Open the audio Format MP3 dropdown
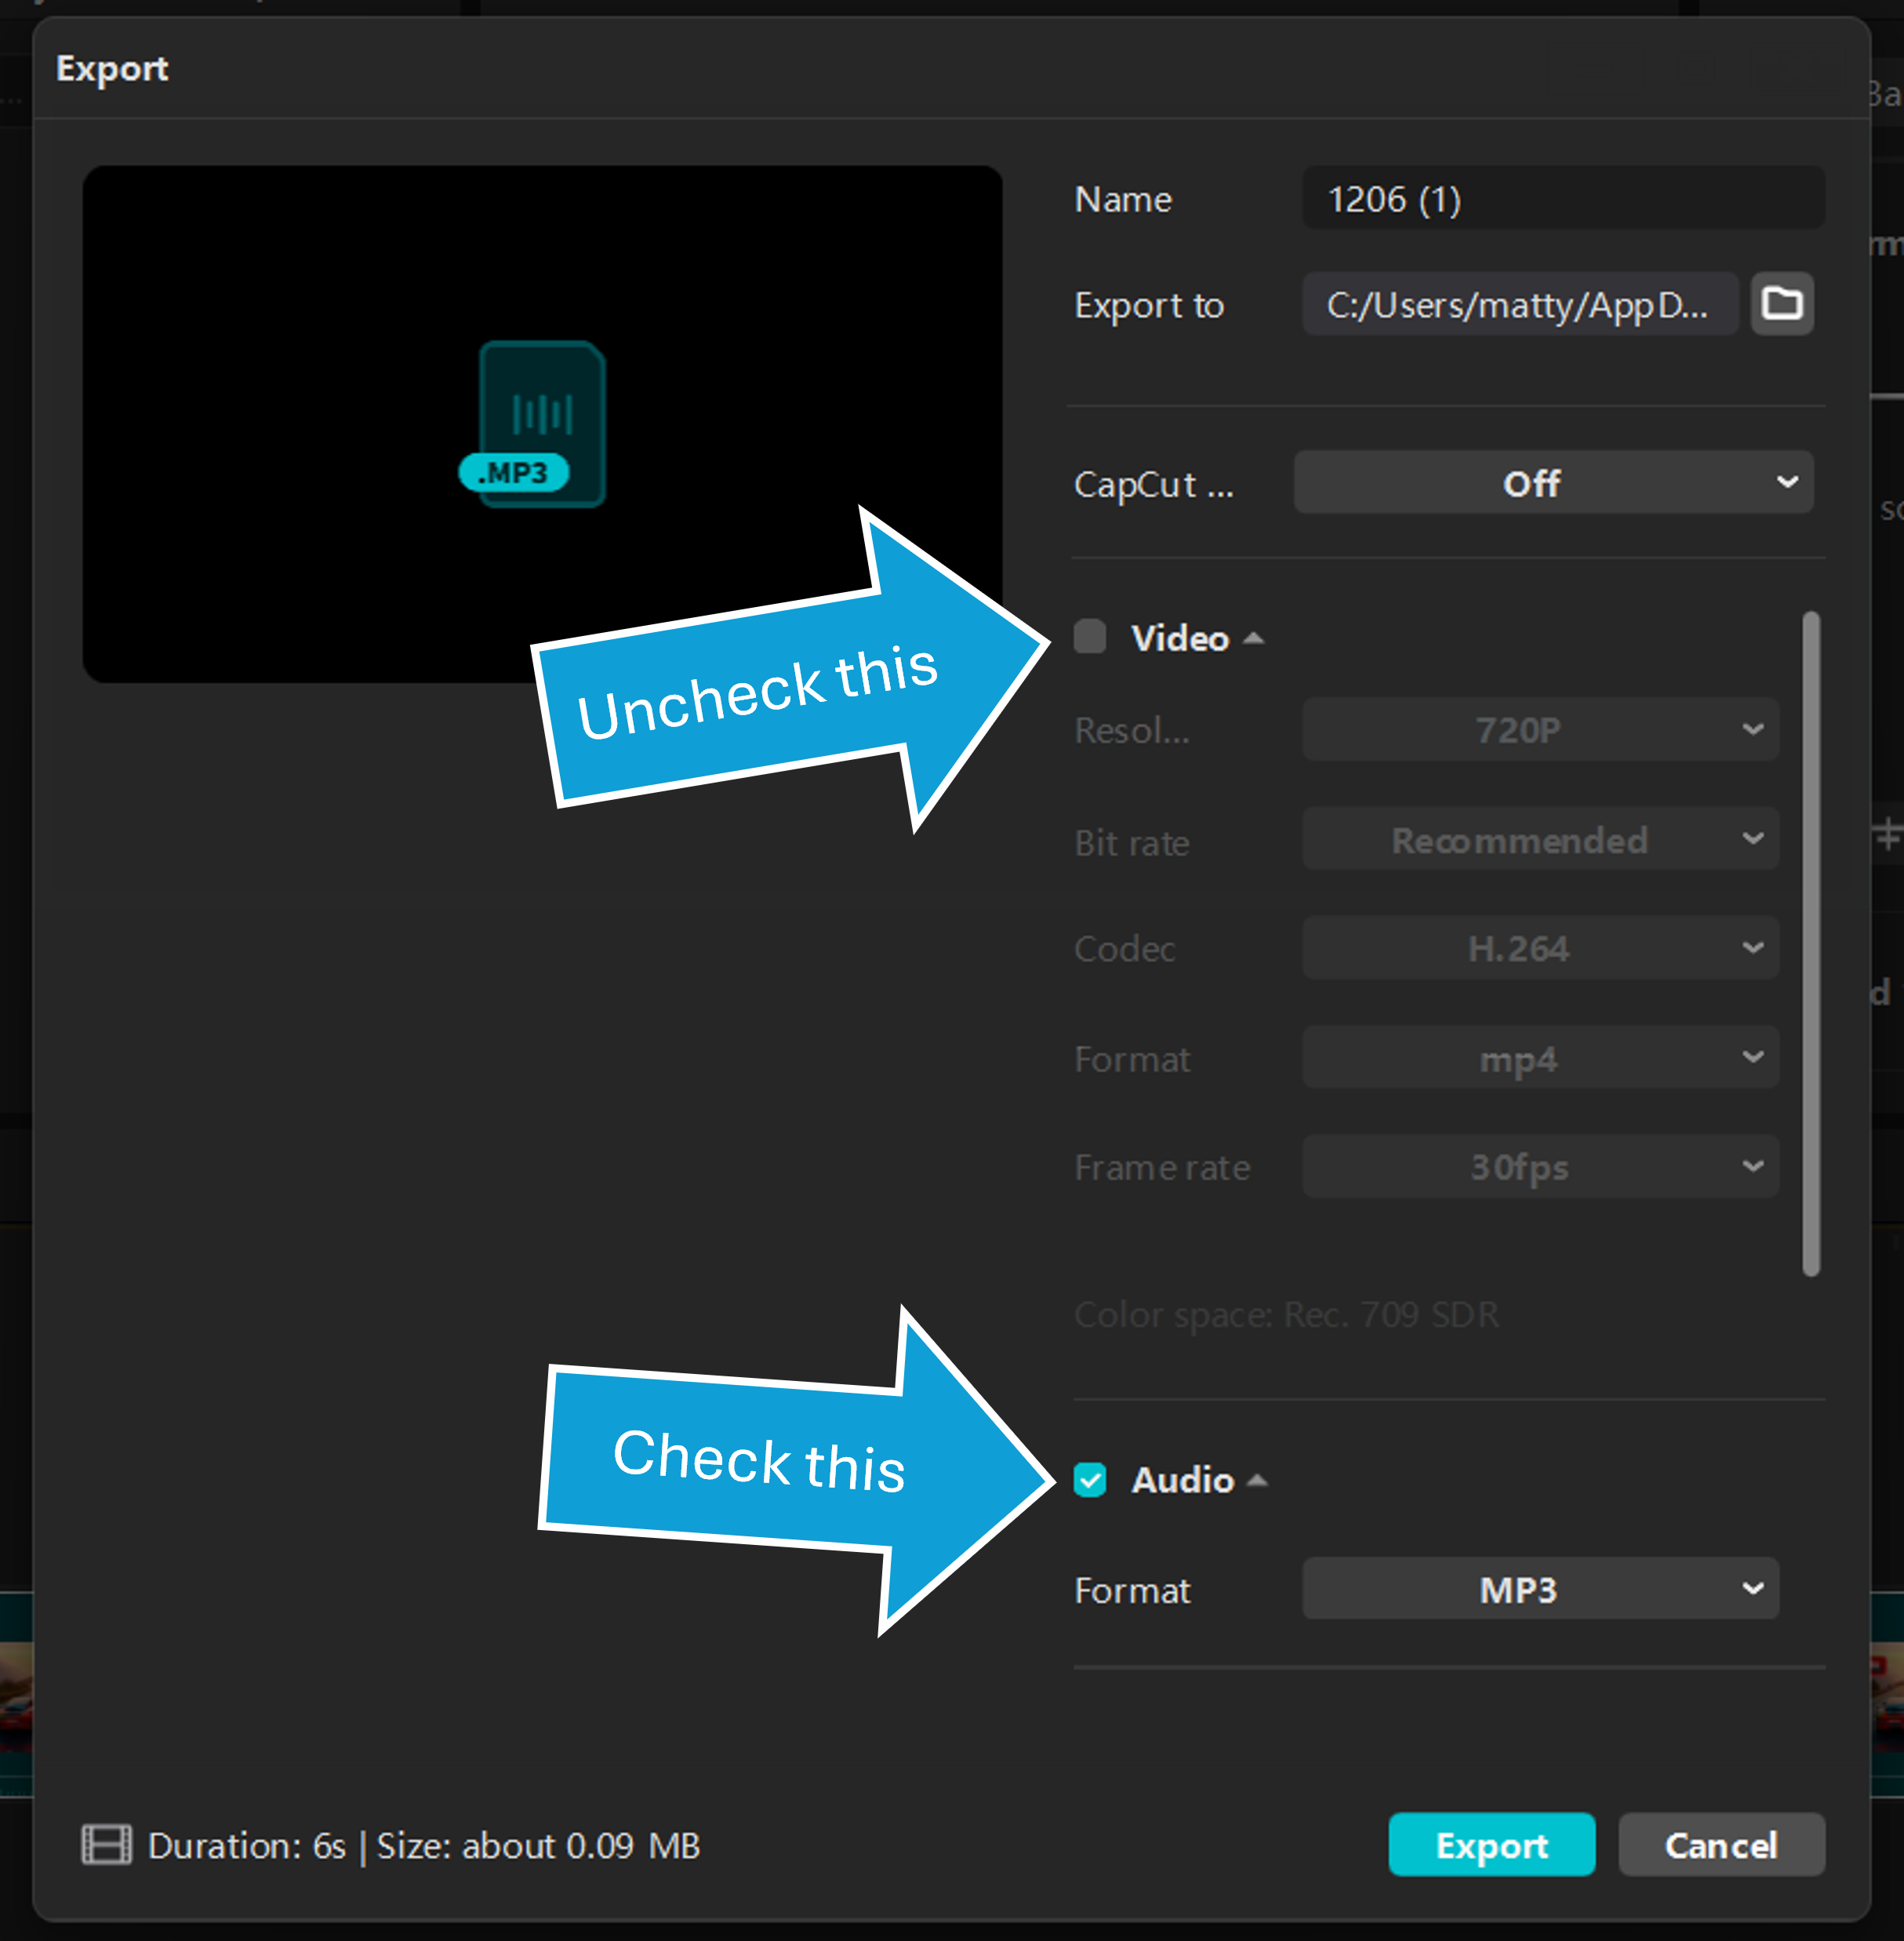Viewport: 1904px width, 1941px height. point(1539,1589)
